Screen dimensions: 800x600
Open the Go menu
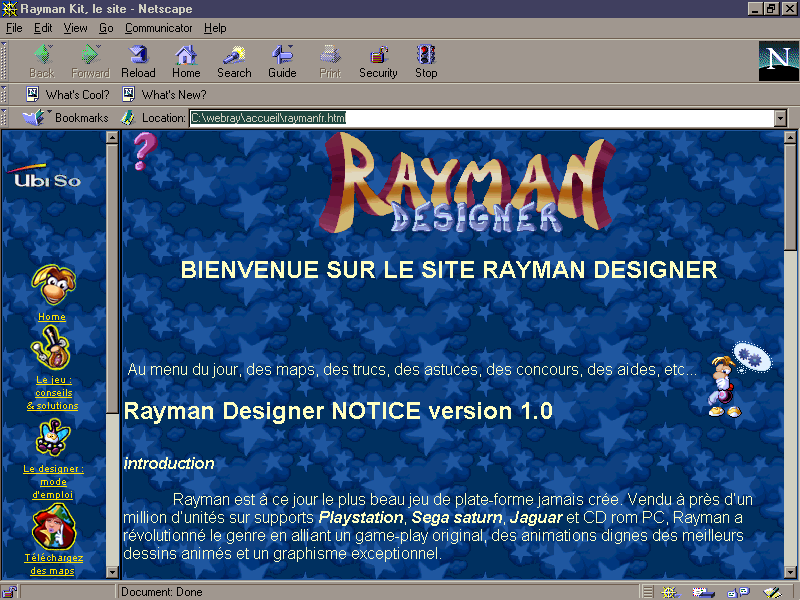pos(106,28)
